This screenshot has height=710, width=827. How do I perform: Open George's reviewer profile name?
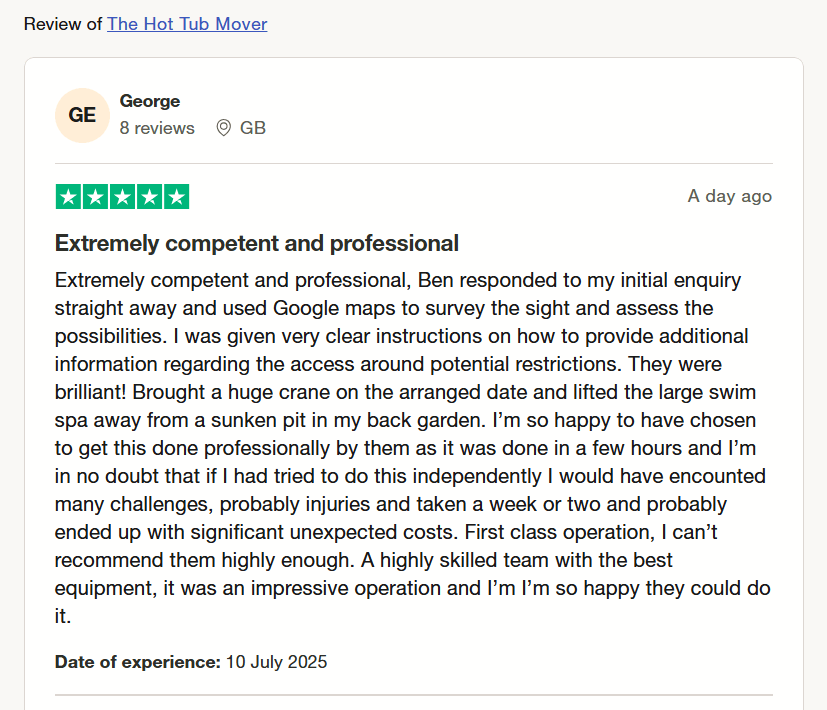[150, 101]
